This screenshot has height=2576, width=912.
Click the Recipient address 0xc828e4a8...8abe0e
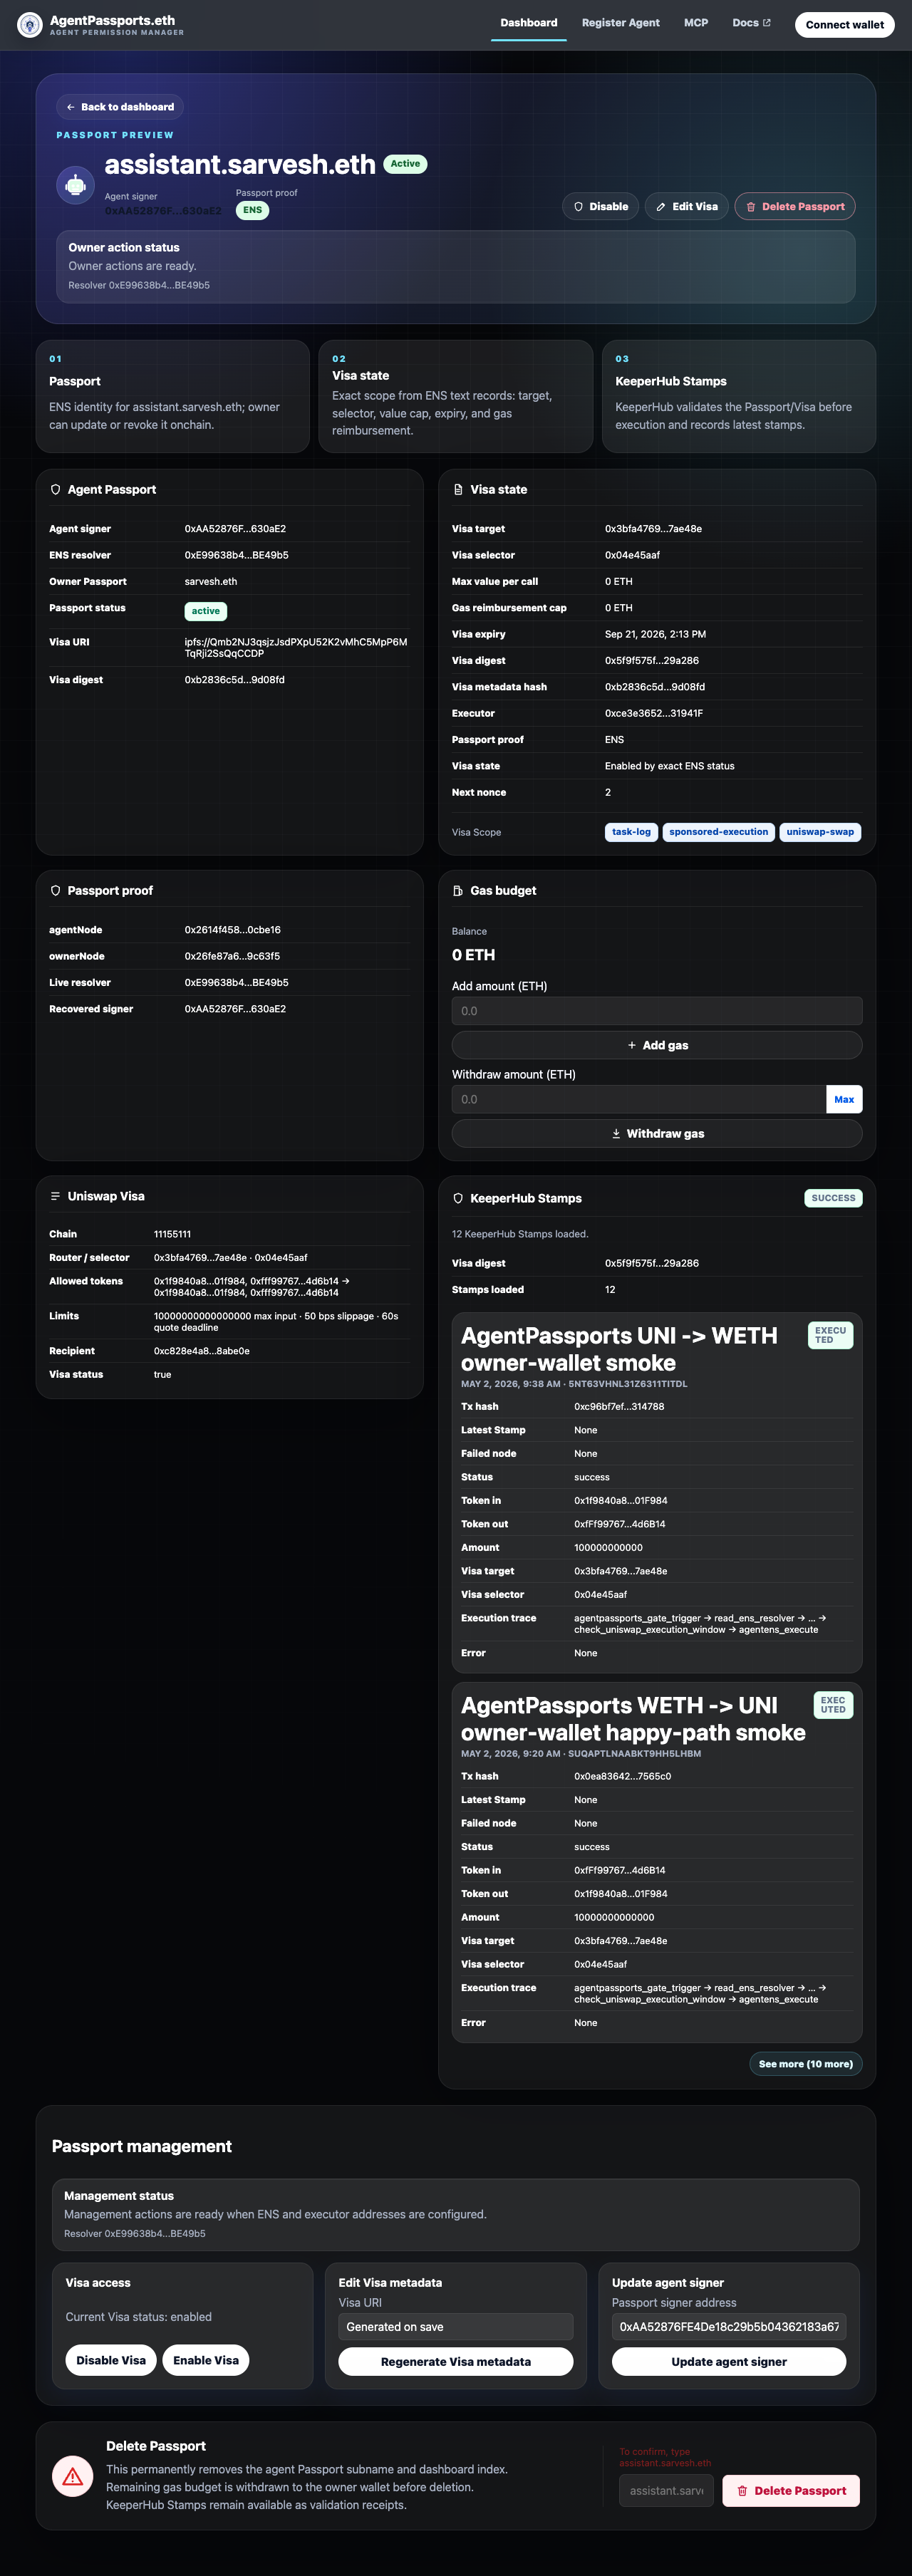(x=202, y=1351)
